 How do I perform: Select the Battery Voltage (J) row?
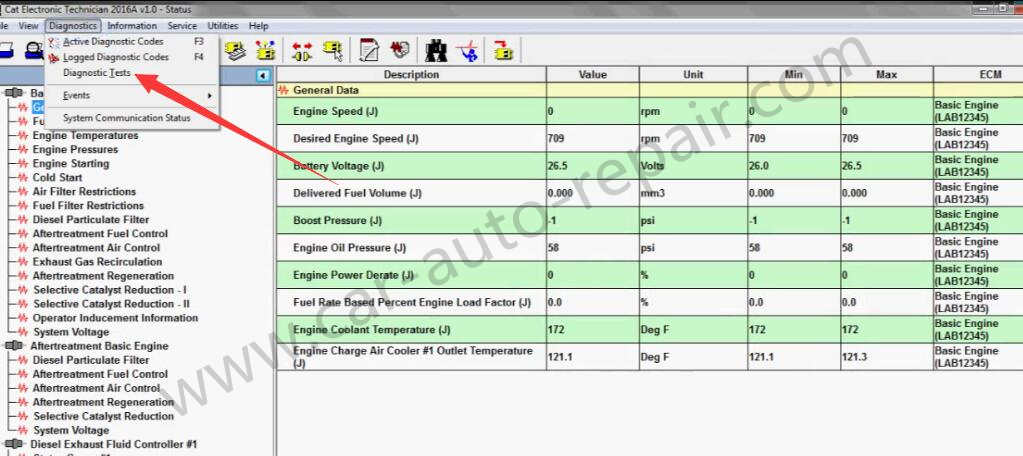(x=650, y=166)
